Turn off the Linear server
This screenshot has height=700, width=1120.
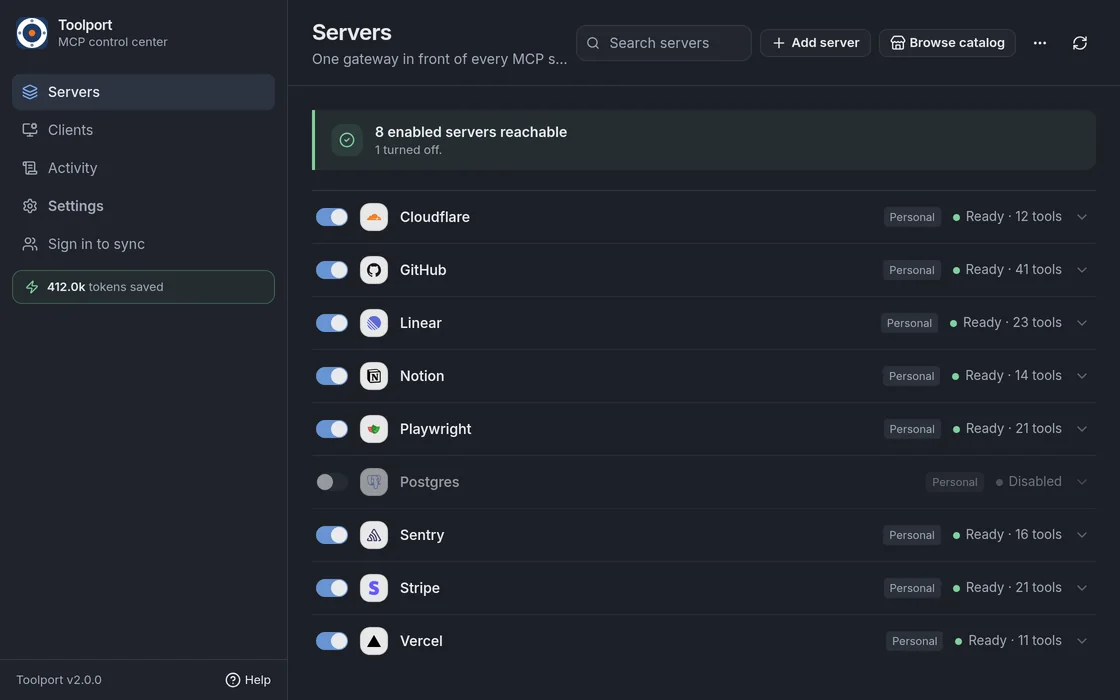331,323
